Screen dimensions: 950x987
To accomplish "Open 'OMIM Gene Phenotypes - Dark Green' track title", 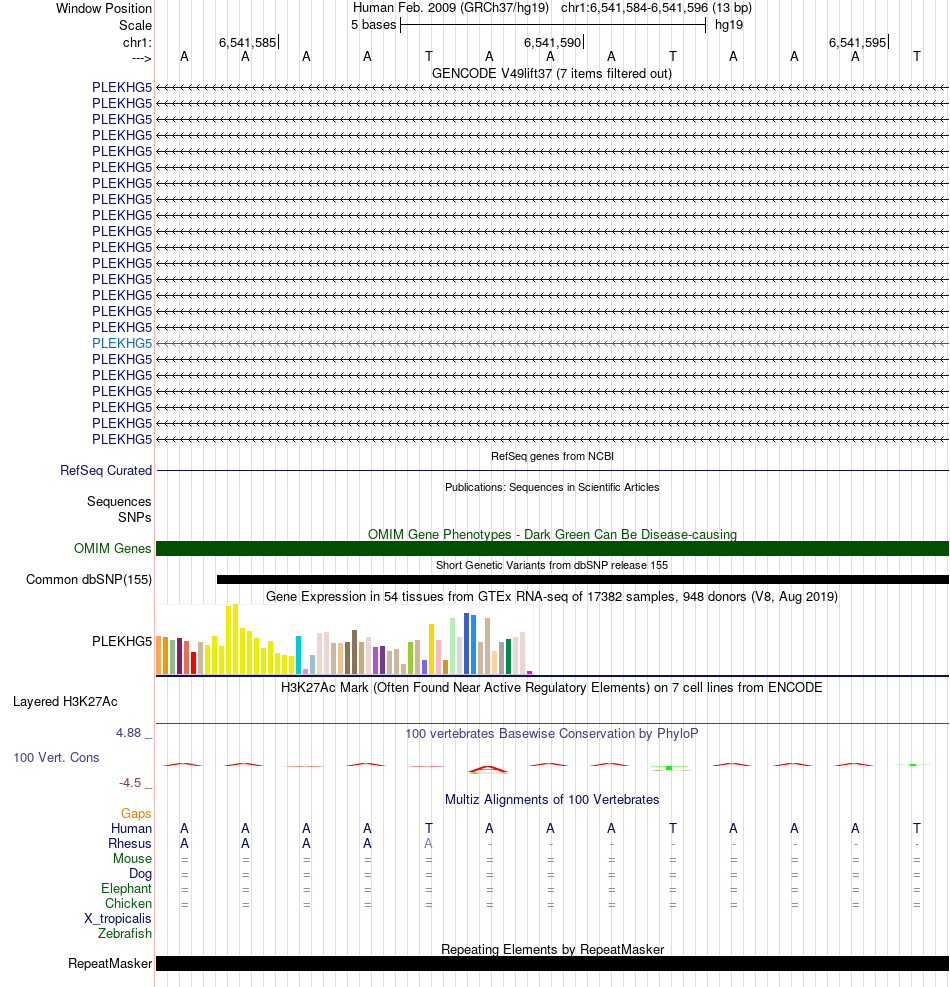I will click(552, 534).
